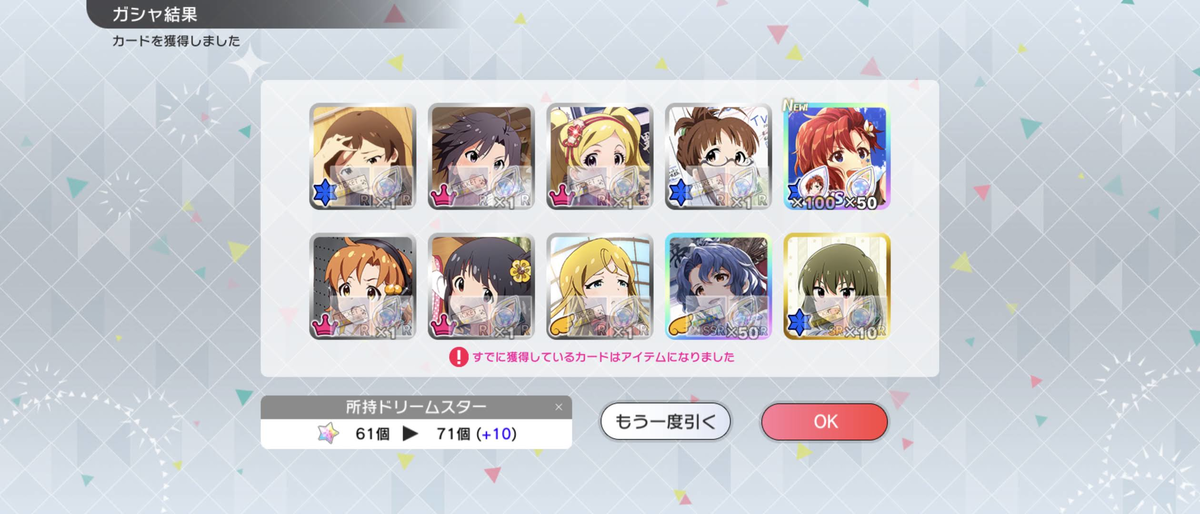Select the New red-haired idol card
The height and width of the screenshot is (514, 1200).
(x=837, y=156)
